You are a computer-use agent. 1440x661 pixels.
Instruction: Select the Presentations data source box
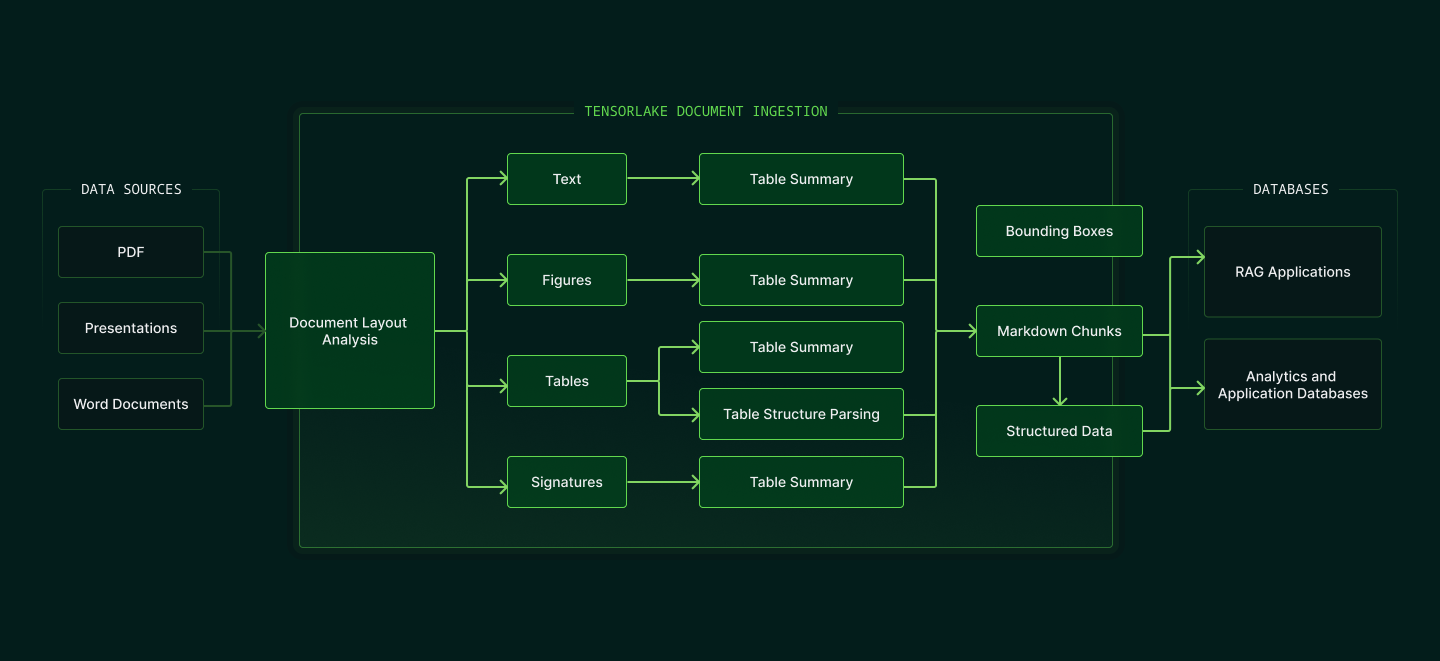(131, 328)
